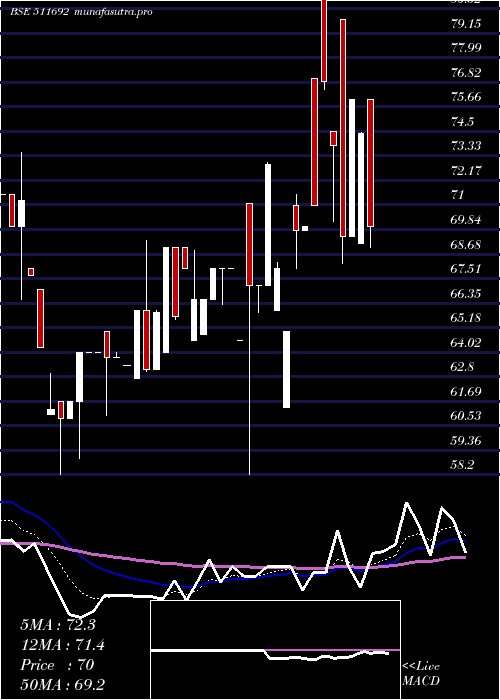Click the 77.99 price axis label

[x=466, y=48]
